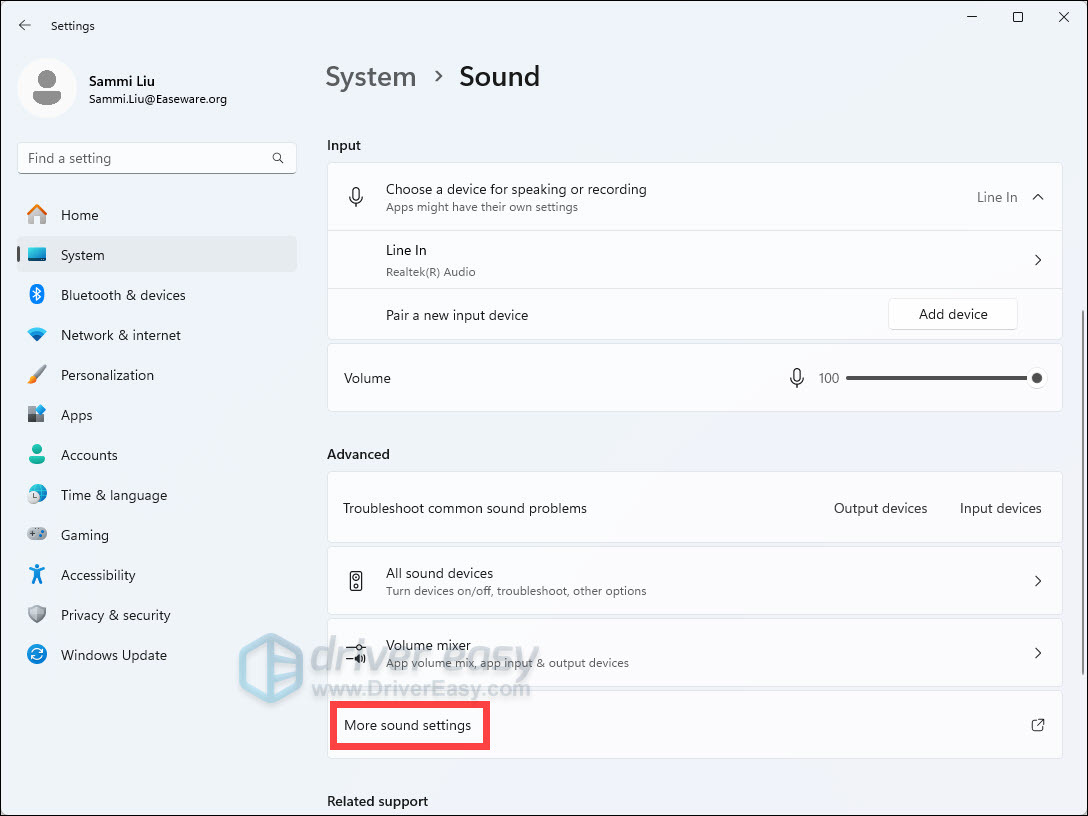Open the More sound settings external link icon
Viewport: 1088px width, 816px height.
[1038, 725]
